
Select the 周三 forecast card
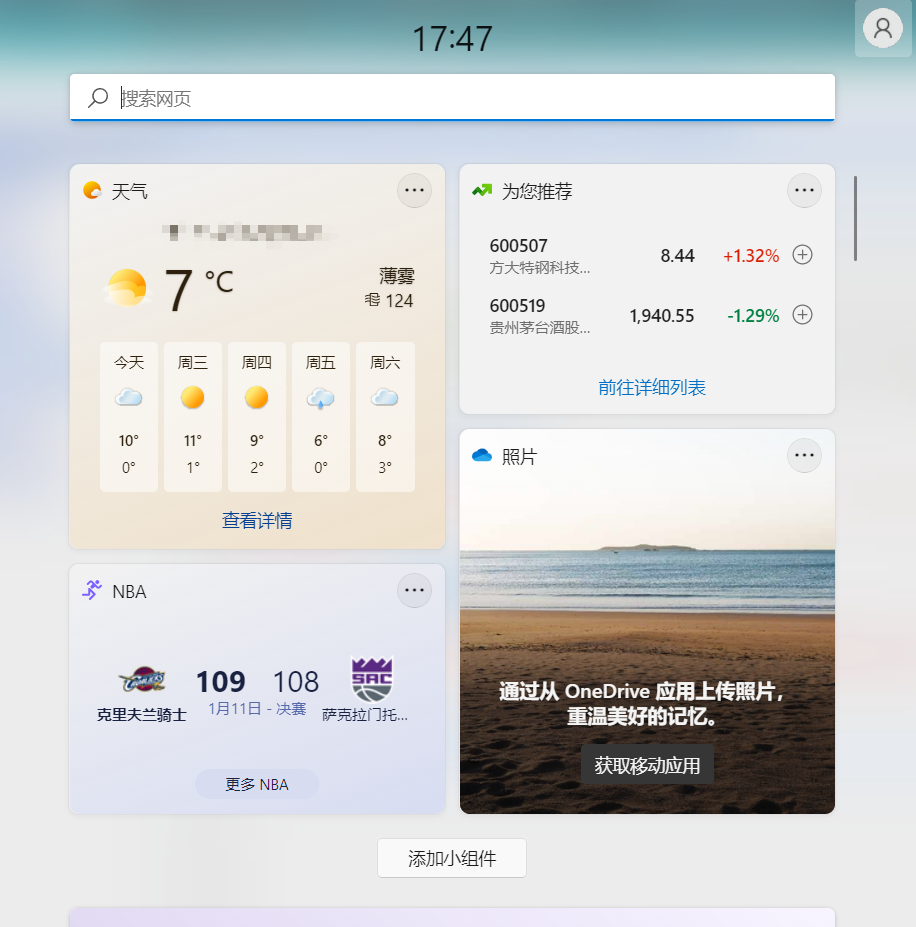(x=193, y=417)
